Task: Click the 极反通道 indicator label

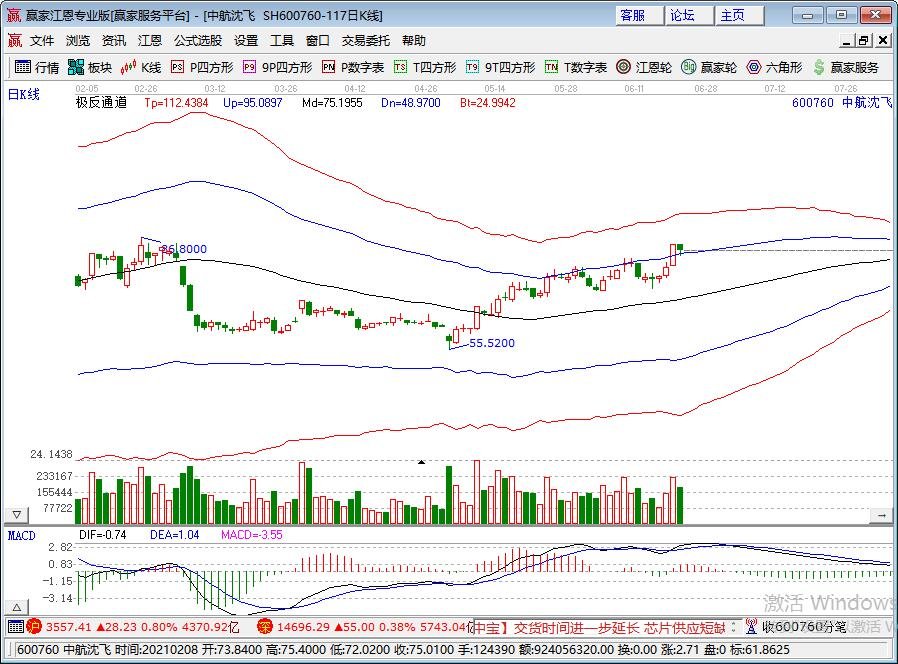Action: click(x=101, y=103)
